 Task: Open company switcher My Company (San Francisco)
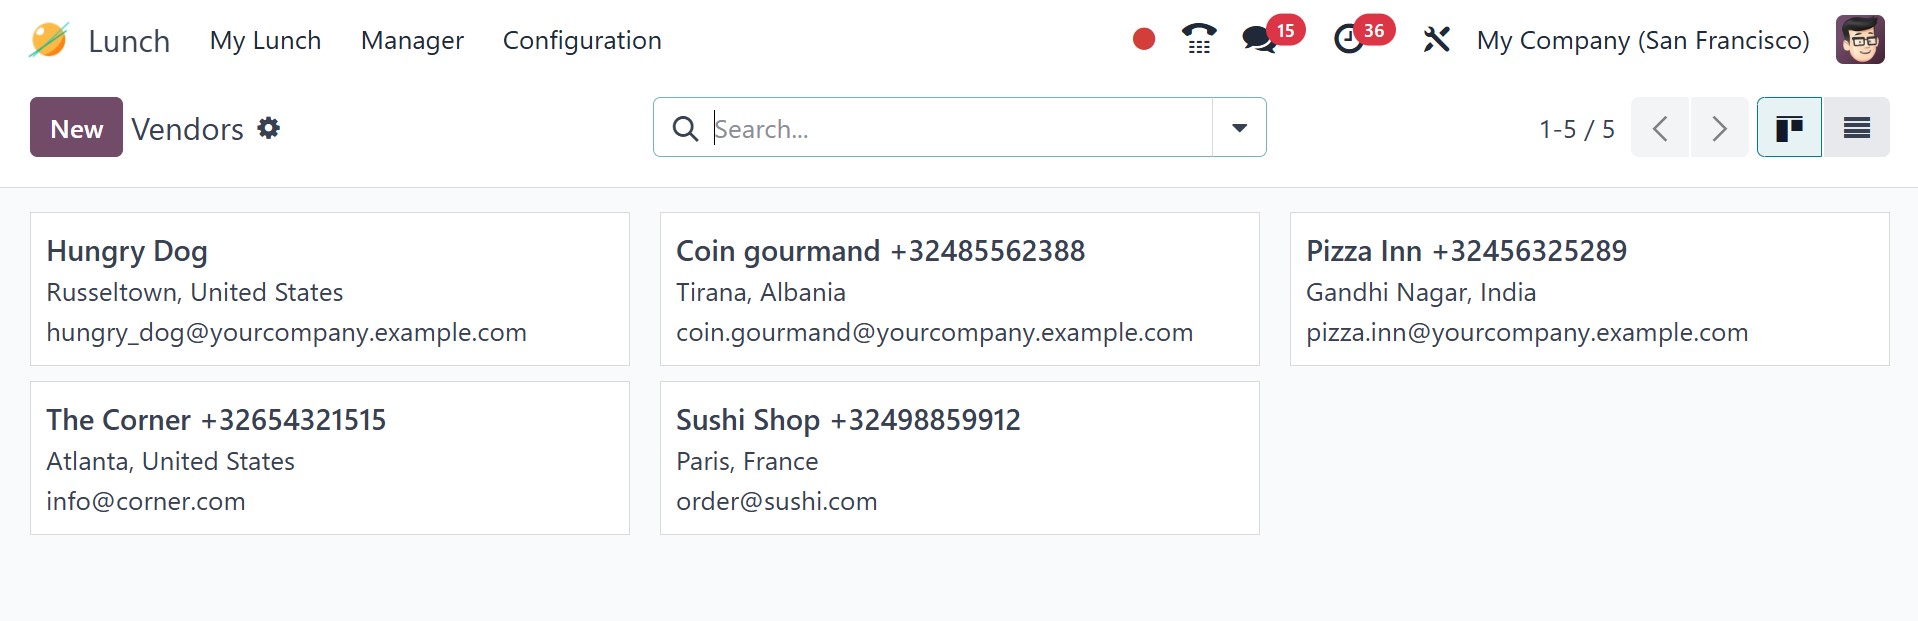(1643, 40)
